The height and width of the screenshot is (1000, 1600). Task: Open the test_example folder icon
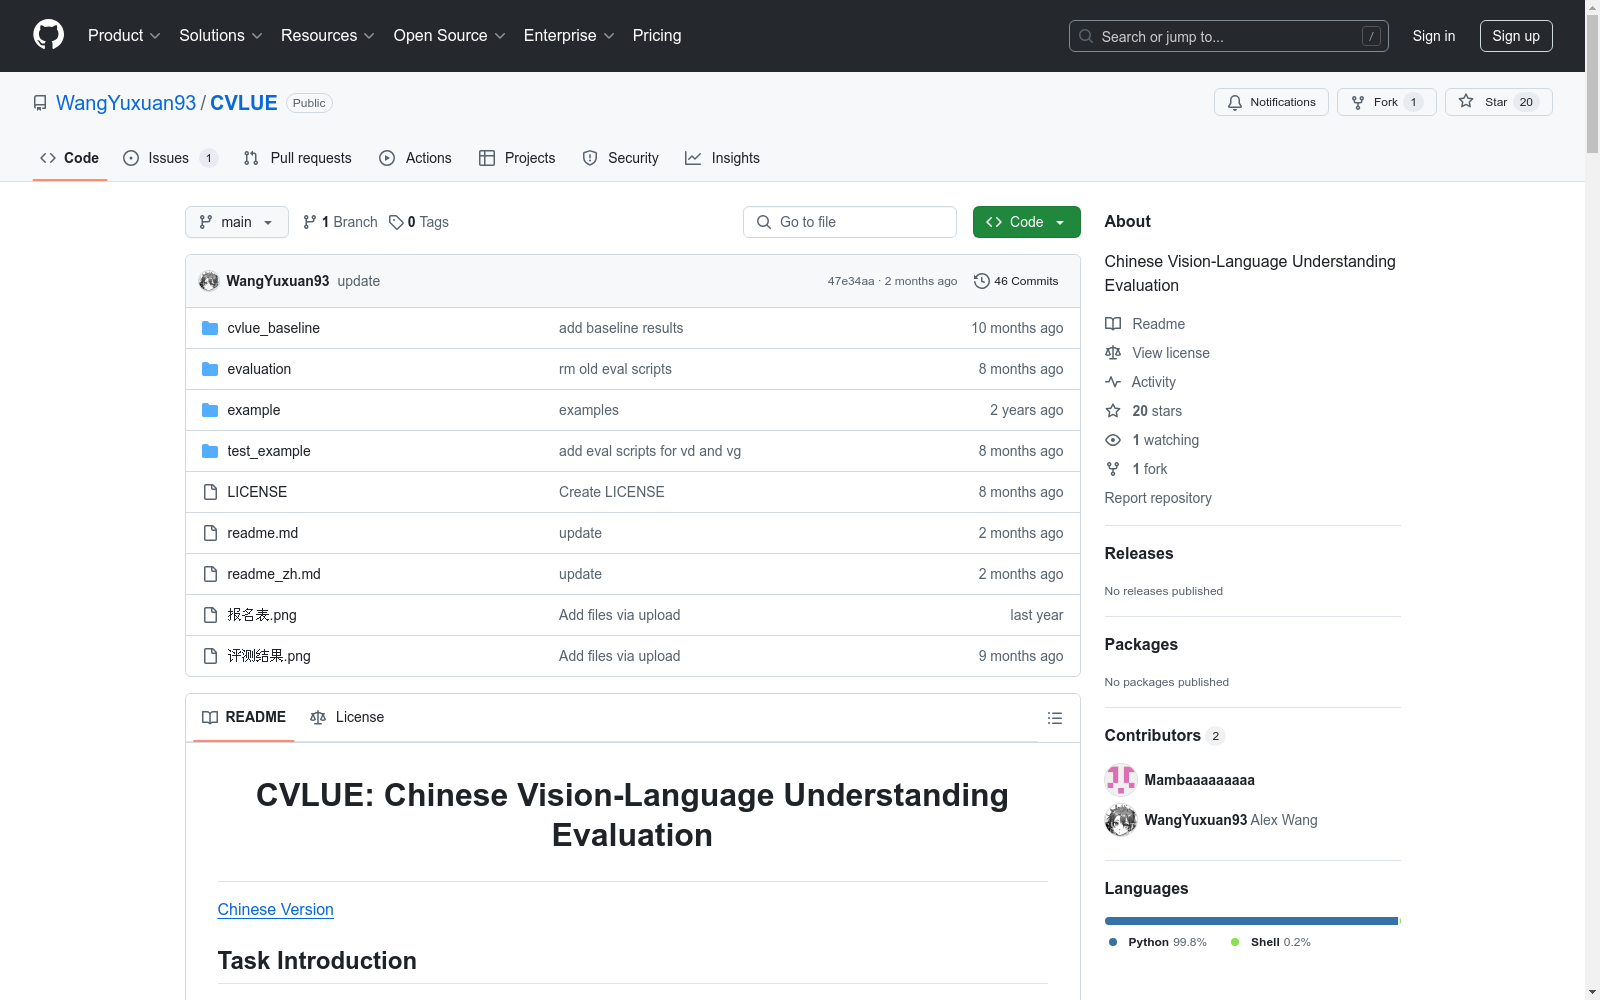pos(210,451)
